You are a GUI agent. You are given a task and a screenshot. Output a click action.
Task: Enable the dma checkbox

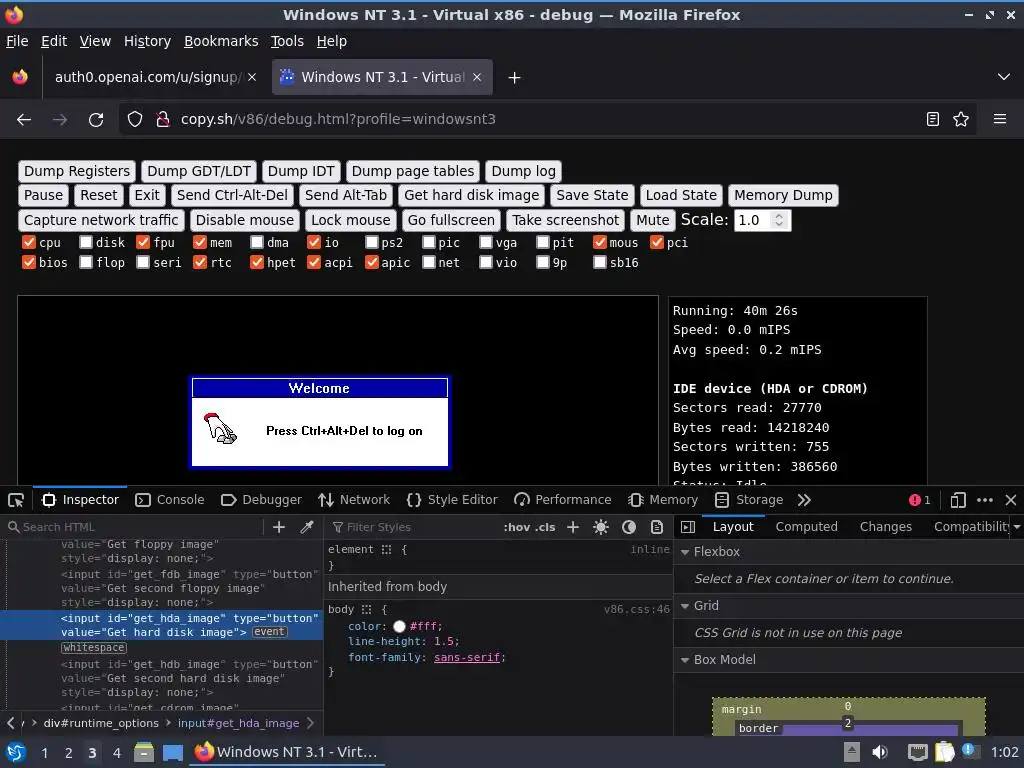(x=257, y=242)
